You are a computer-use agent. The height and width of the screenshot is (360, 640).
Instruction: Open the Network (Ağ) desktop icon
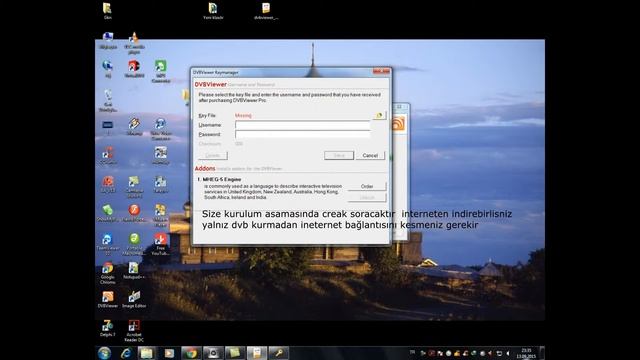coord(107,69)
